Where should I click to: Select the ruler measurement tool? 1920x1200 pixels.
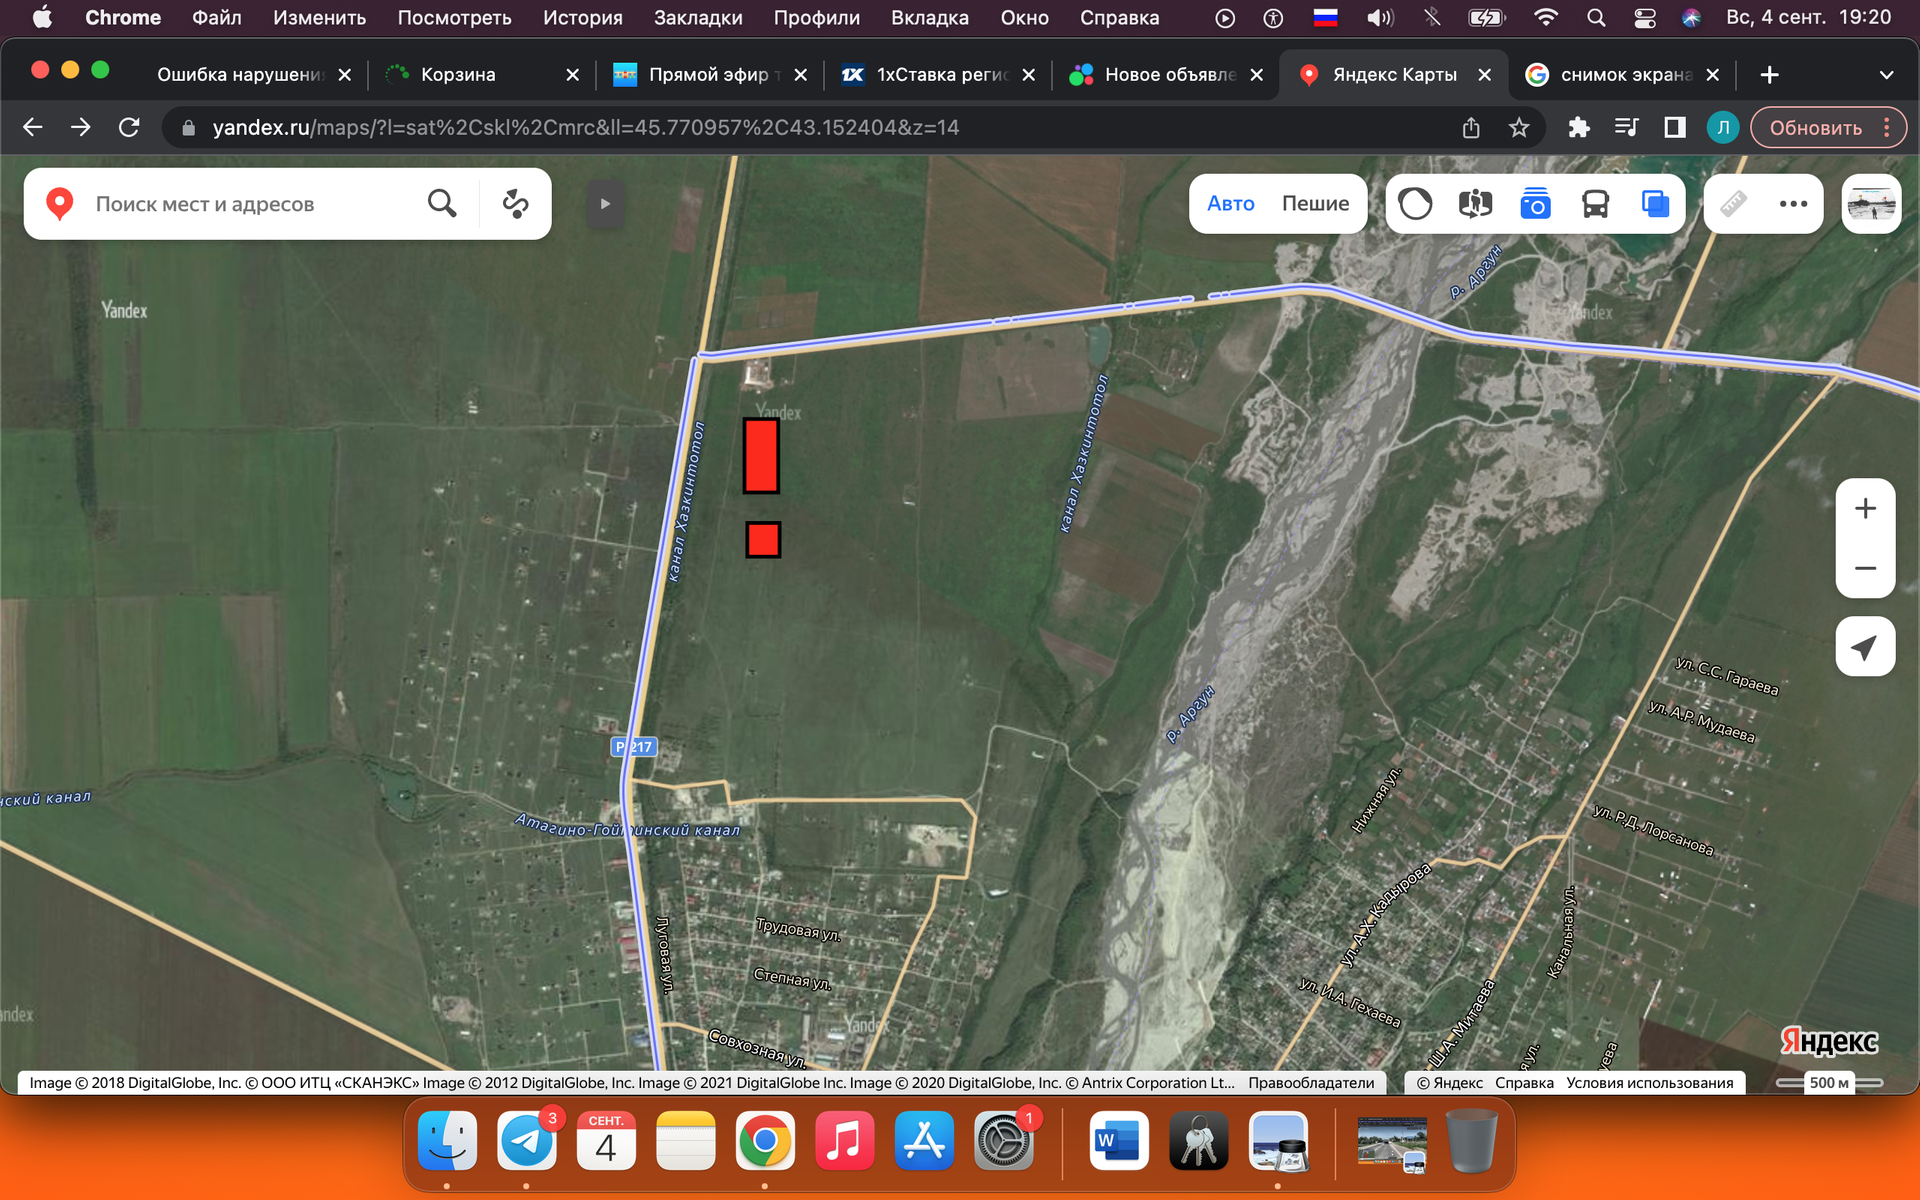tap(1733, 204)
